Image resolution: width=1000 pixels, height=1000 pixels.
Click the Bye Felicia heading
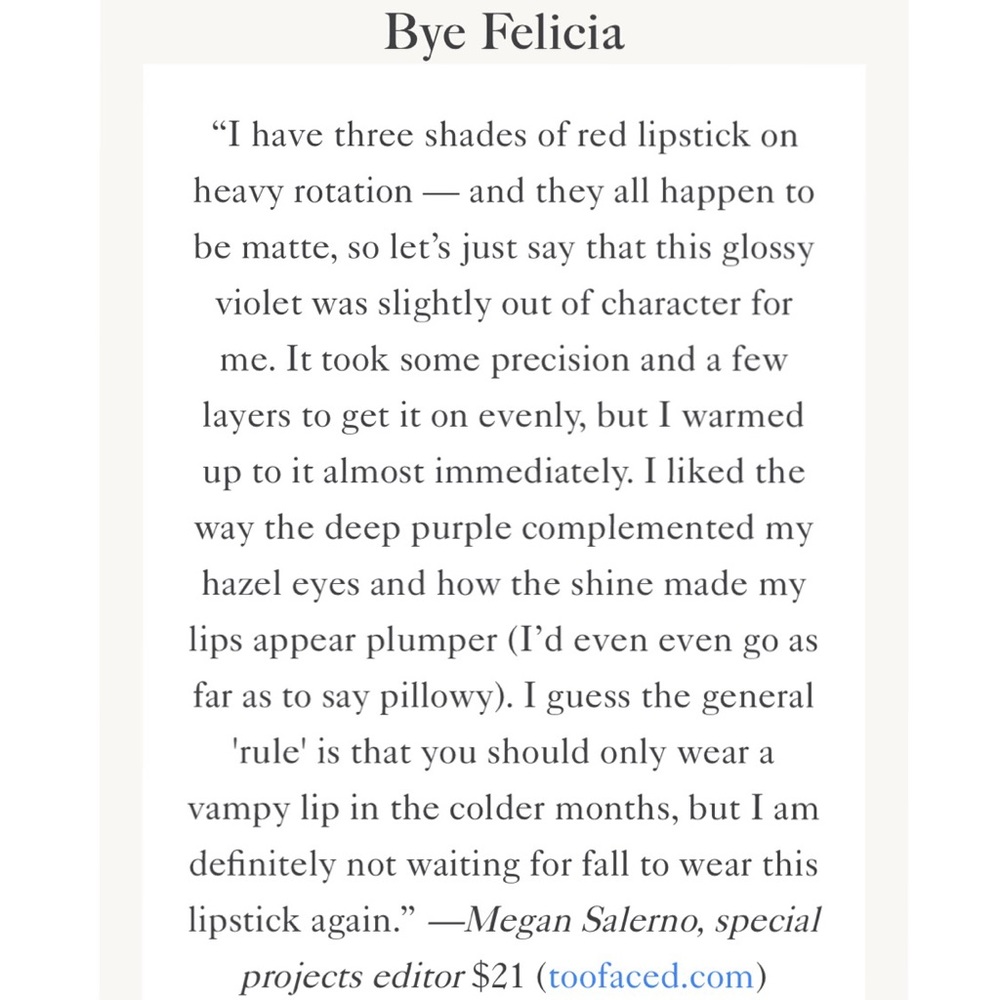tap(504, 33)
